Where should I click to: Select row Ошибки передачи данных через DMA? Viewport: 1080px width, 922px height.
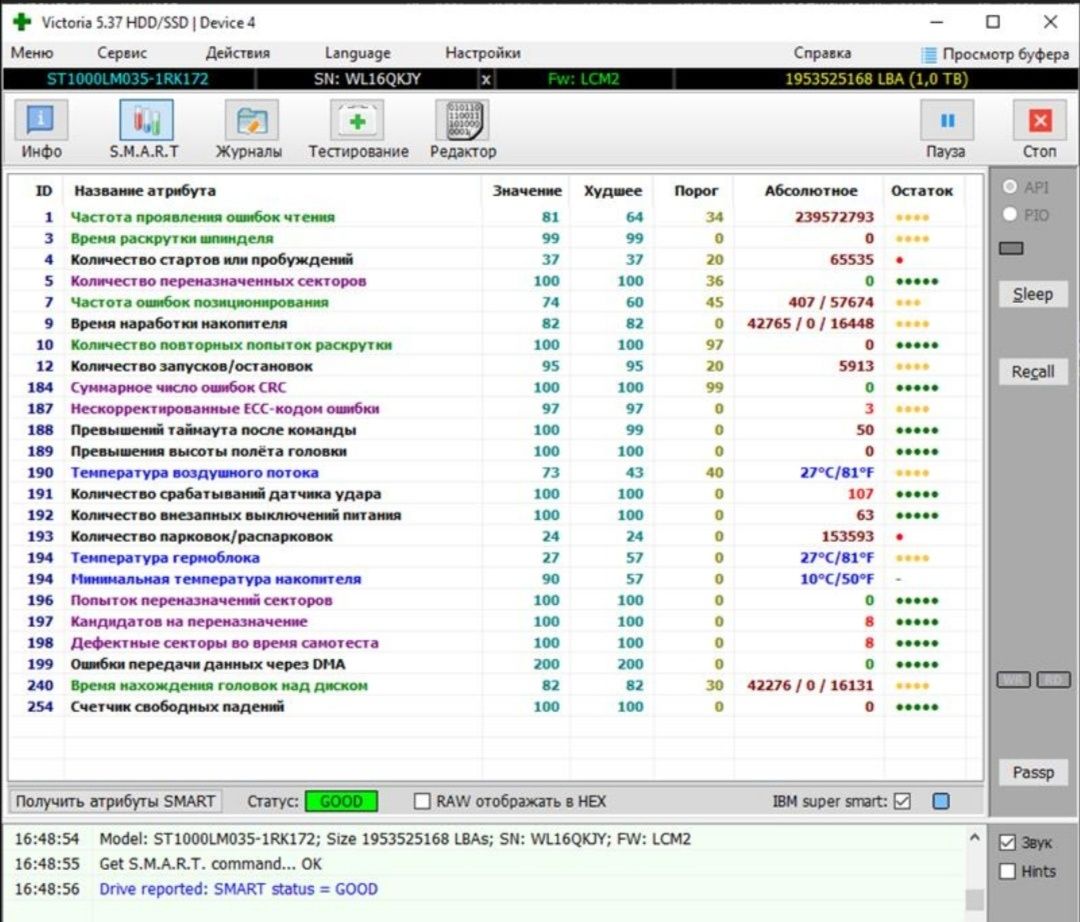point(496,664)
